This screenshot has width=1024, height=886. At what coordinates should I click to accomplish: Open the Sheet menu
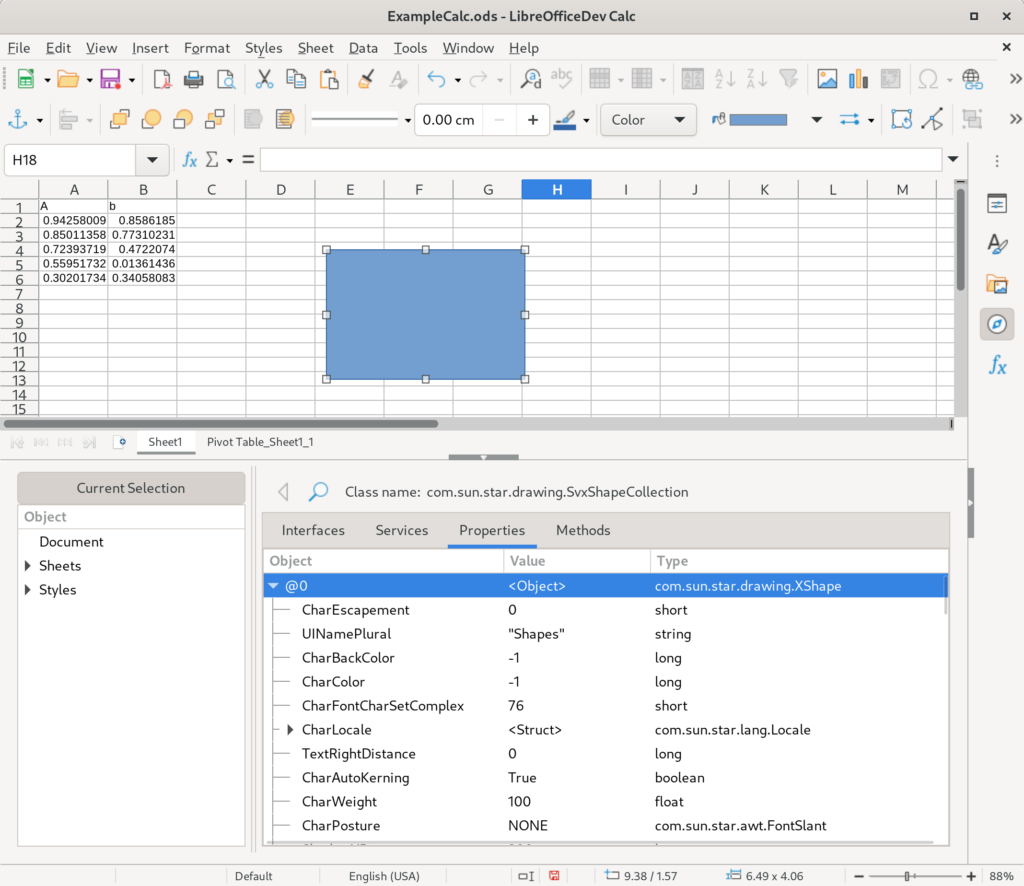(x=315, y=48)
